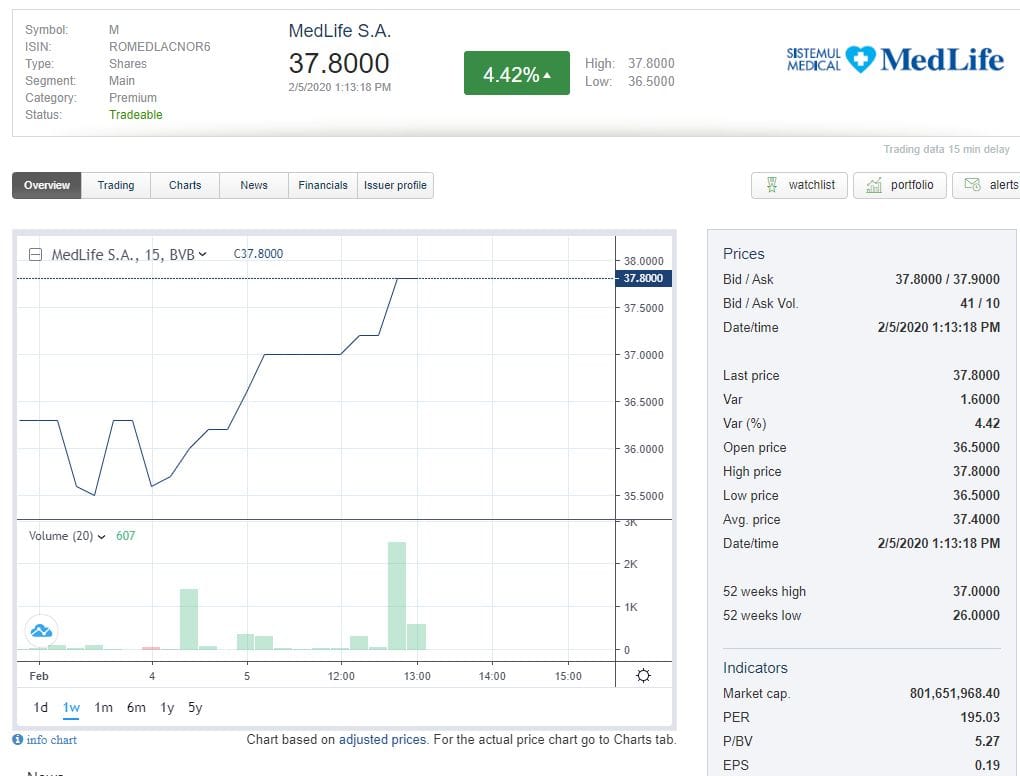Click the green 4.42% change badge
Viewport: 1020px width, 776px height.
517,74
